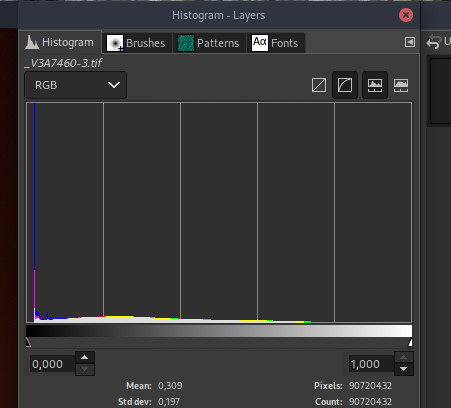Select logarithmic histogram scale icon
The image size is (451, 408).
point(345,85)
